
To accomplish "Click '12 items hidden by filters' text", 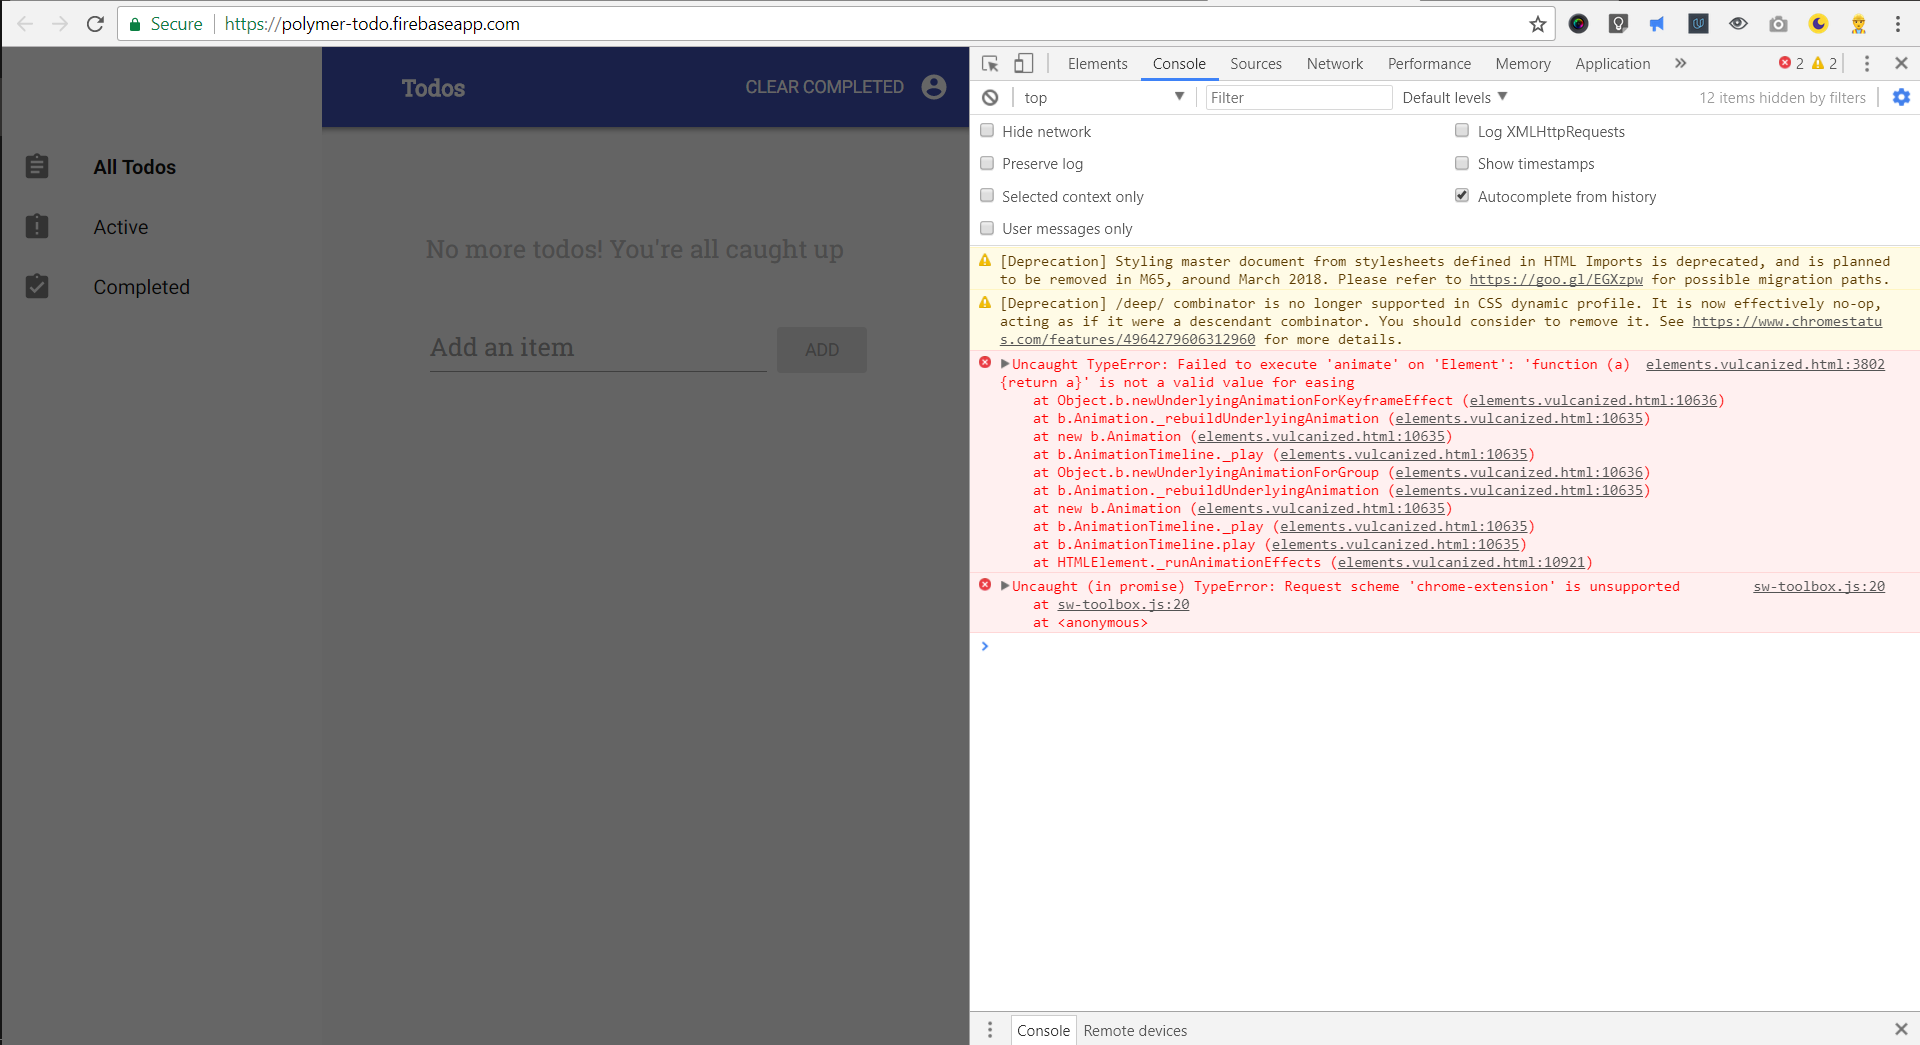I will tap(1782, 97).
